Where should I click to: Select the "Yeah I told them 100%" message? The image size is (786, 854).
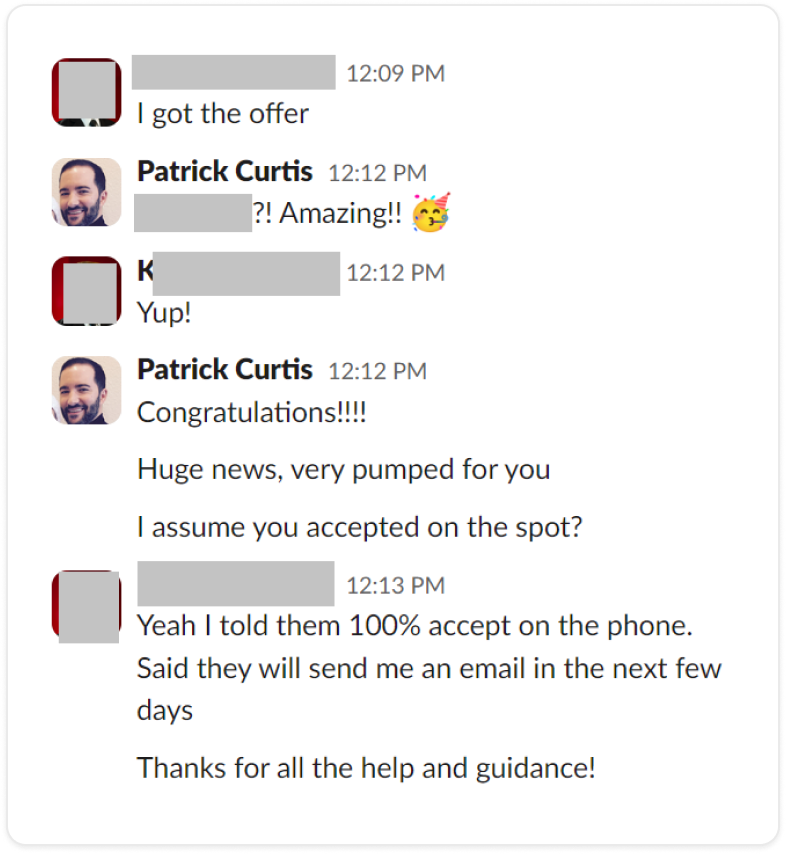(x=414, y=627)
